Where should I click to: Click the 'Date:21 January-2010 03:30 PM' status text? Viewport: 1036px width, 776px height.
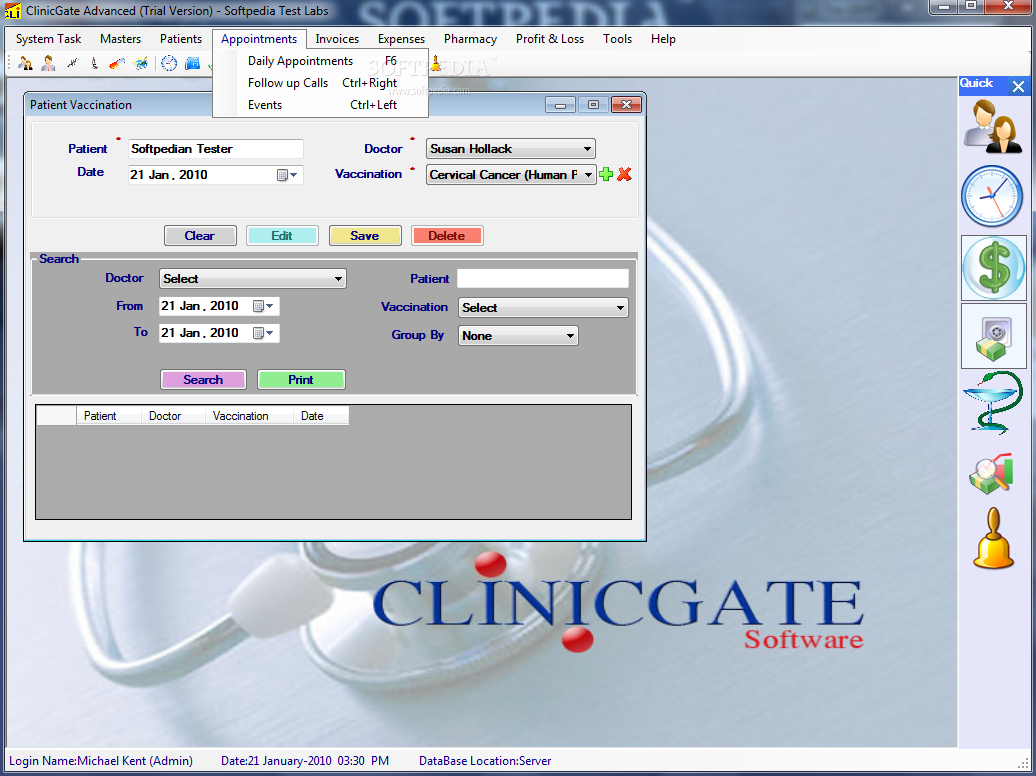coord(305,761)
